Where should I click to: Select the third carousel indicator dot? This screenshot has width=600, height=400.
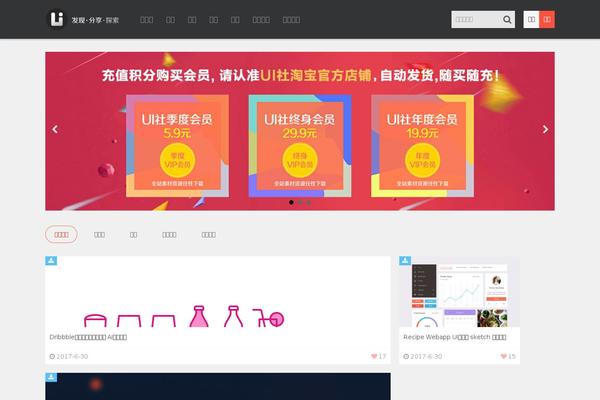tap(308, 202)
